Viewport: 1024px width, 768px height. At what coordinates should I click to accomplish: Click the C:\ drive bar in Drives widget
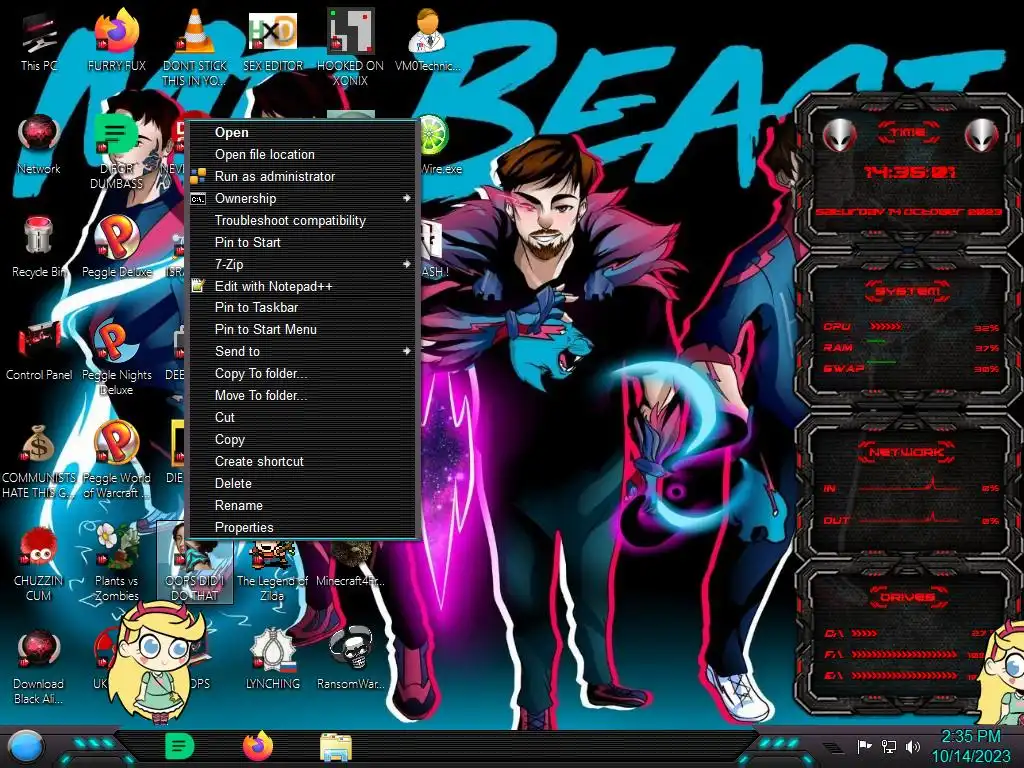point(865,633)
